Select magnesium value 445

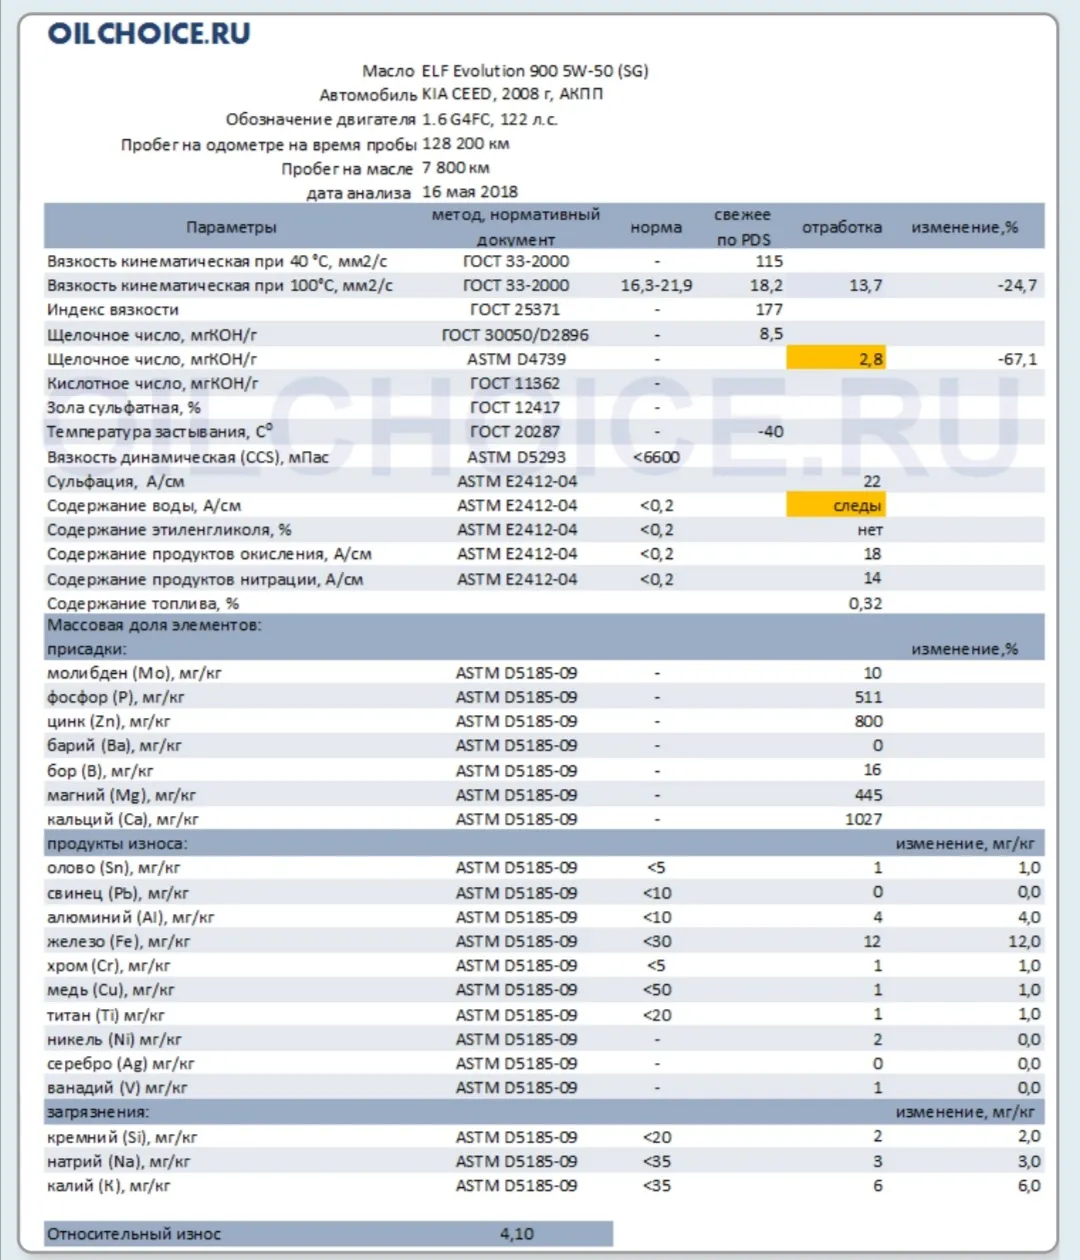pos(869,795)
